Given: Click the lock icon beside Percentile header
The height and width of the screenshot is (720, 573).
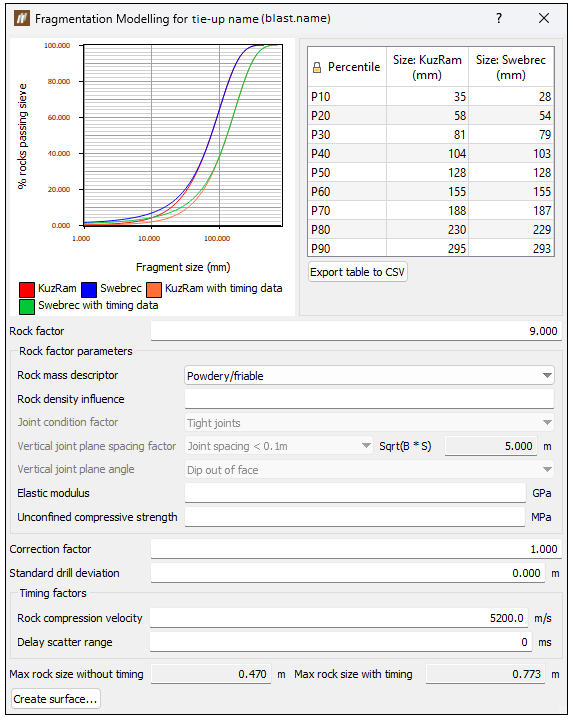Looking at the screenshot, I should coord(317,68).
